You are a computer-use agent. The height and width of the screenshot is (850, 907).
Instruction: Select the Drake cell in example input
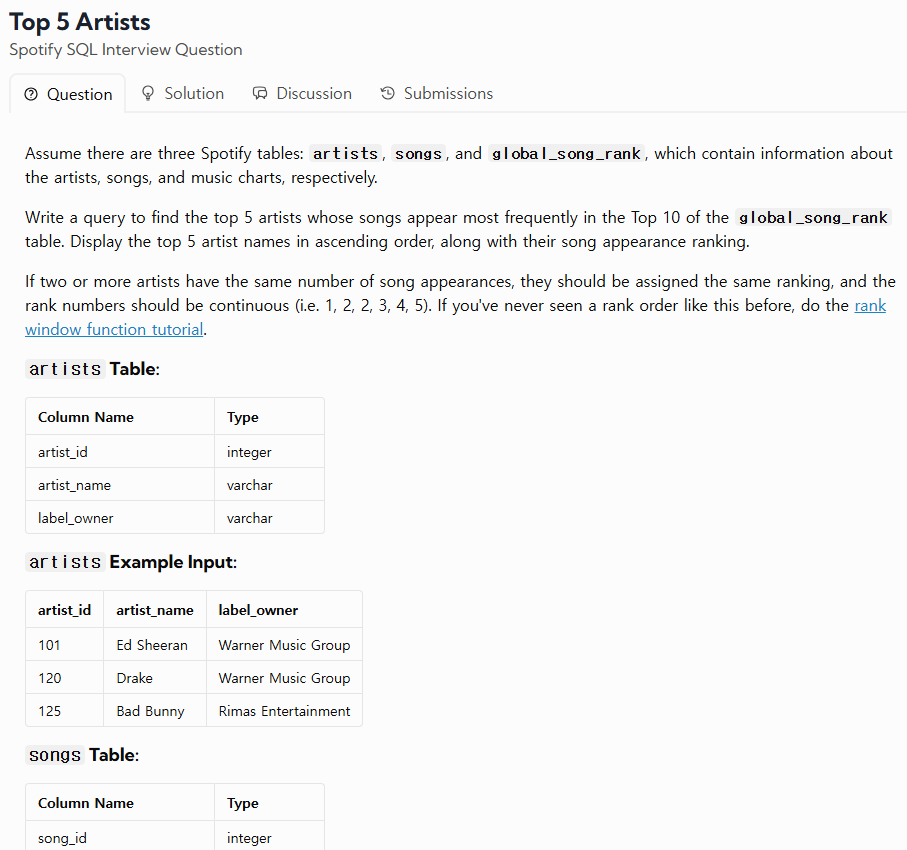pos(154,678)
